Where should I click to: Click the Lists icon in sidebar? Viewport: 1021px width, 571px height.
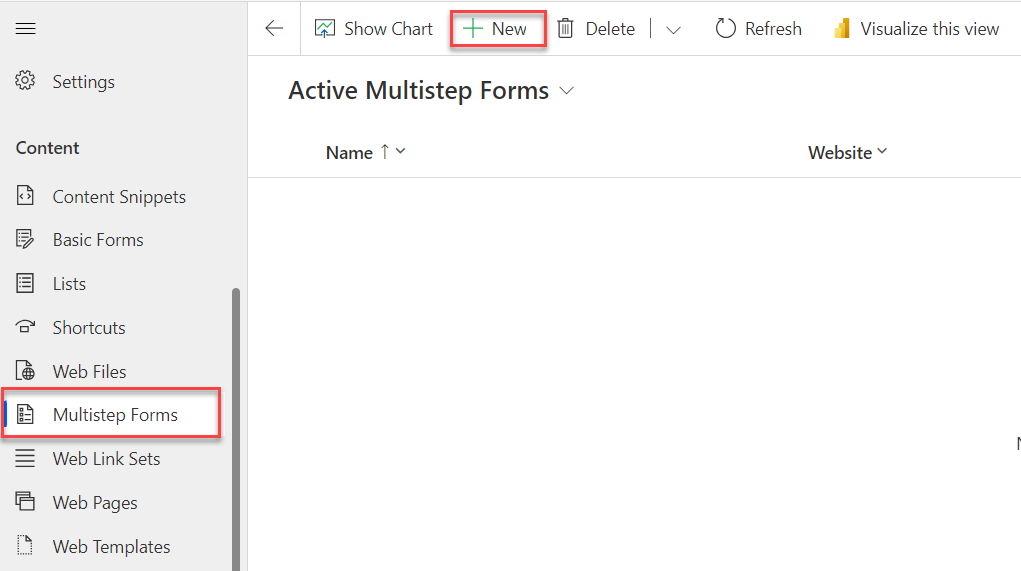point(26,284)
